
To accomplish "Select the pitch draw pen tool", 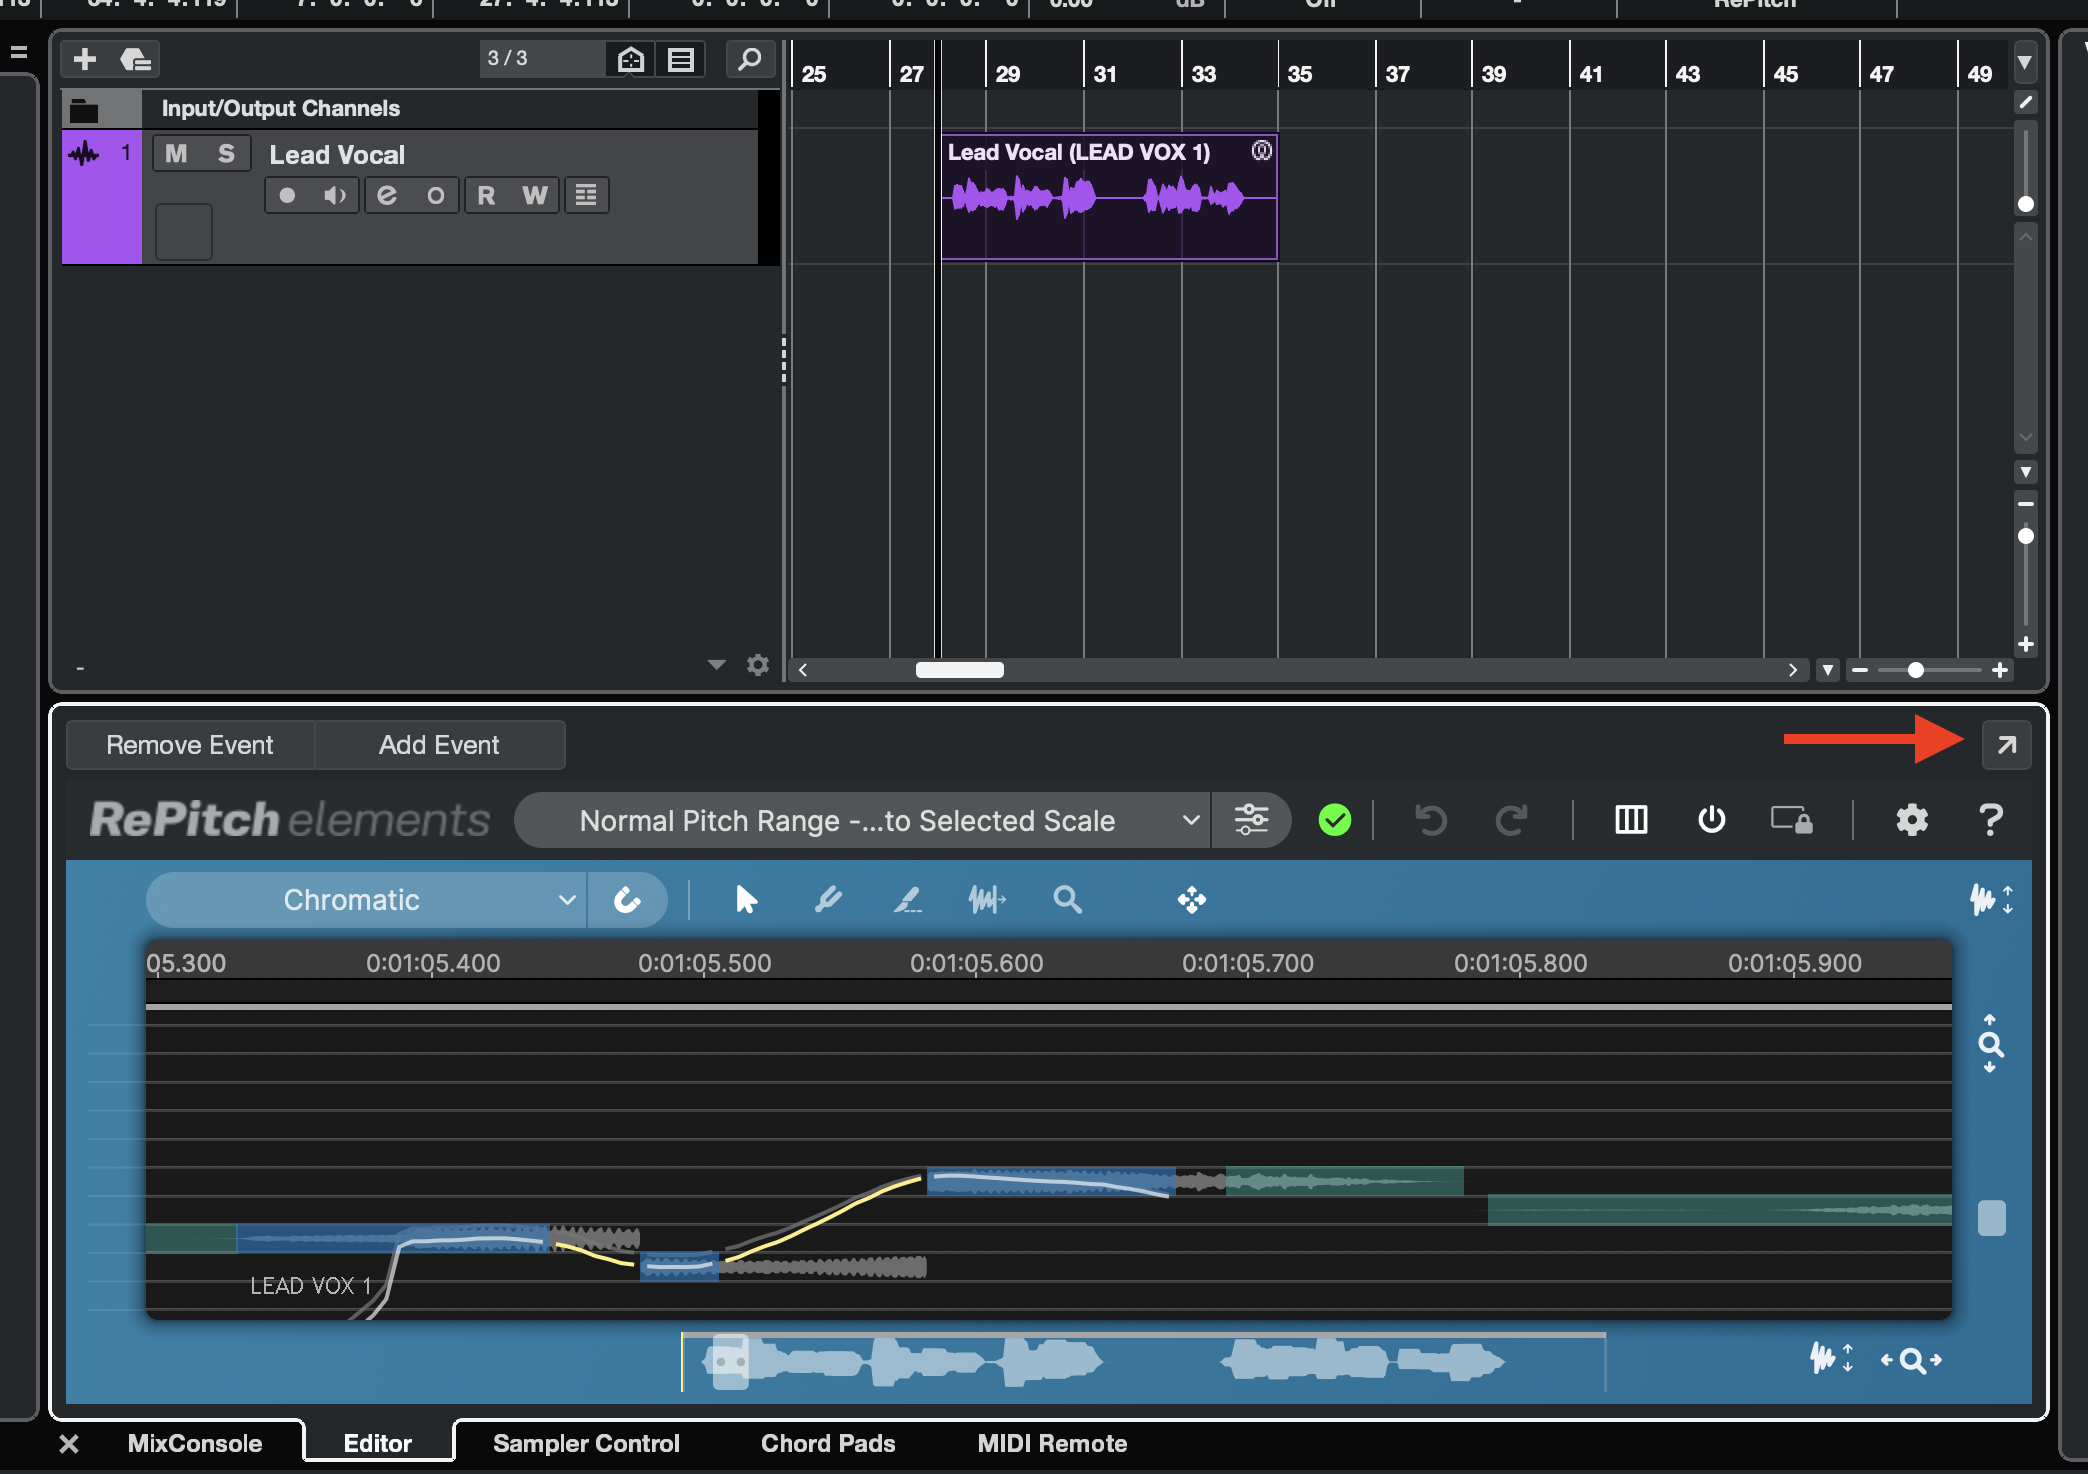I will pyautogui.click(x=907, y=900).
